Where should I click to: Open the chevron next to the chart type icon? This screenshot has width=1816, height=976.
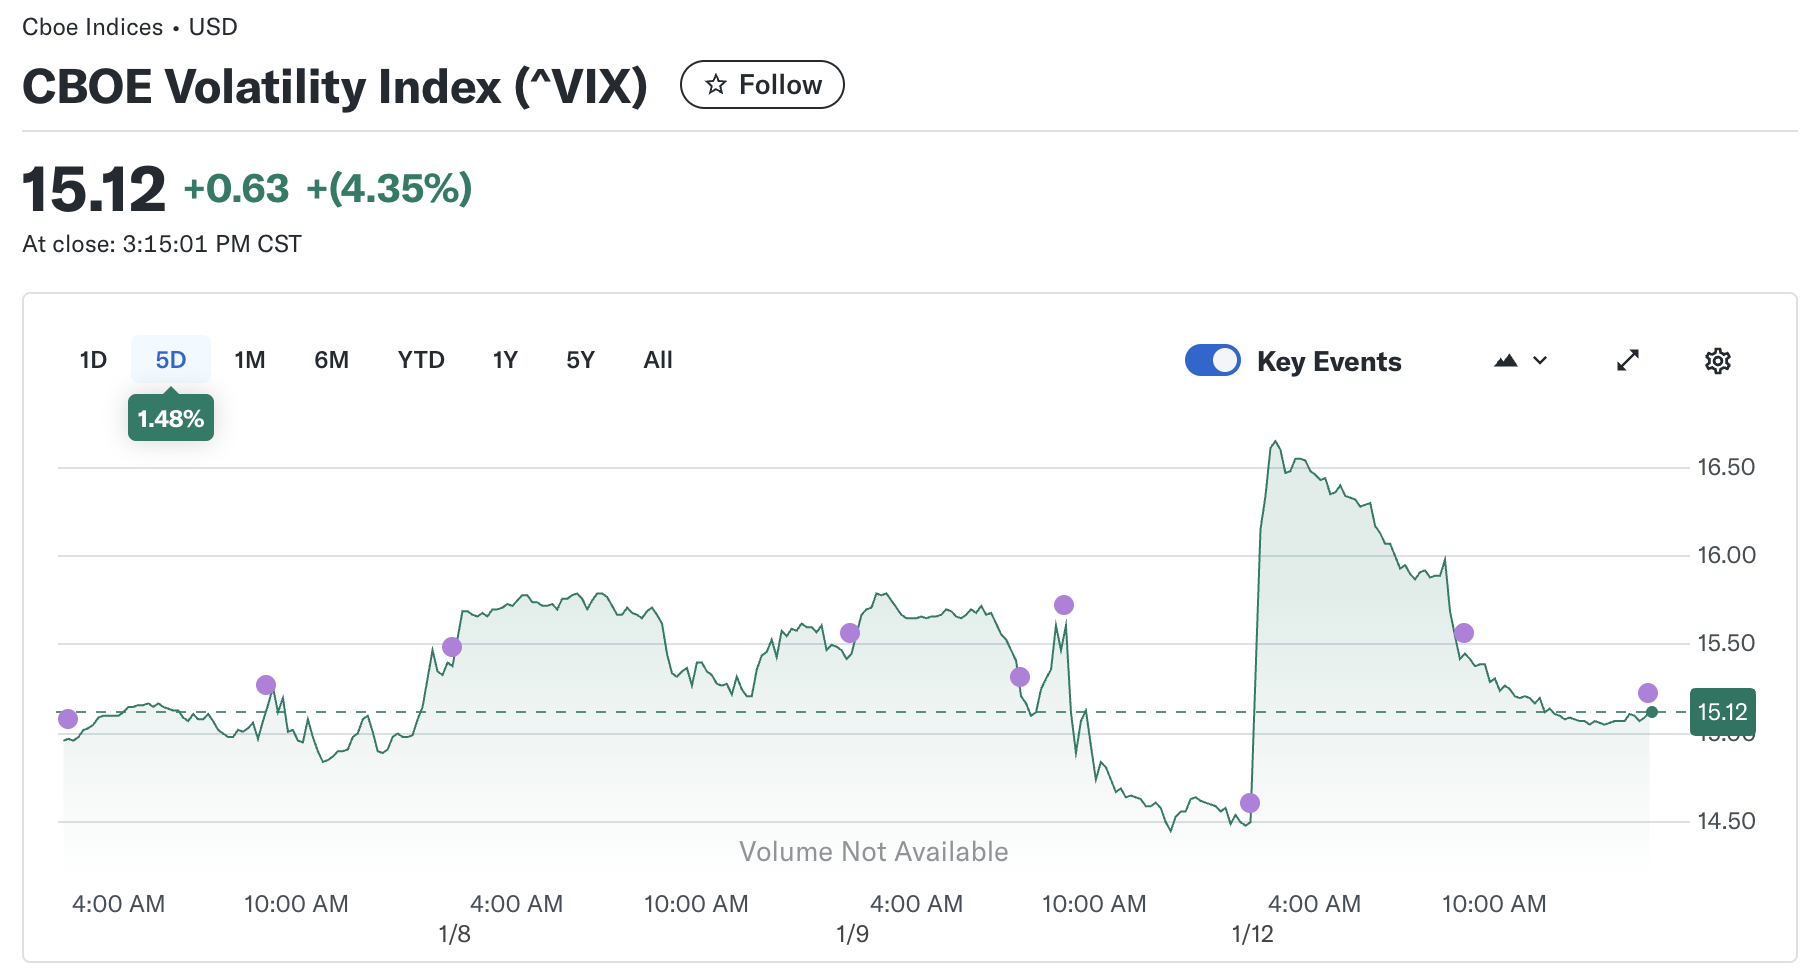[x=1539, y=360]
